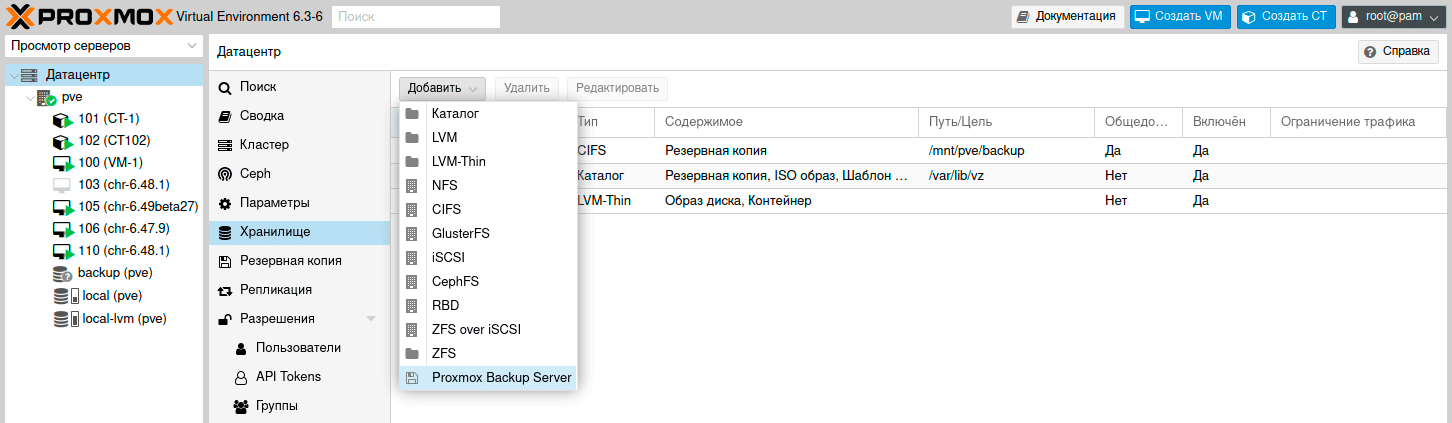Click the Ceph icon in the sidebar
Image resolution: width=1452 pixels, height=423 pixels.
click(x=225, y=174)
